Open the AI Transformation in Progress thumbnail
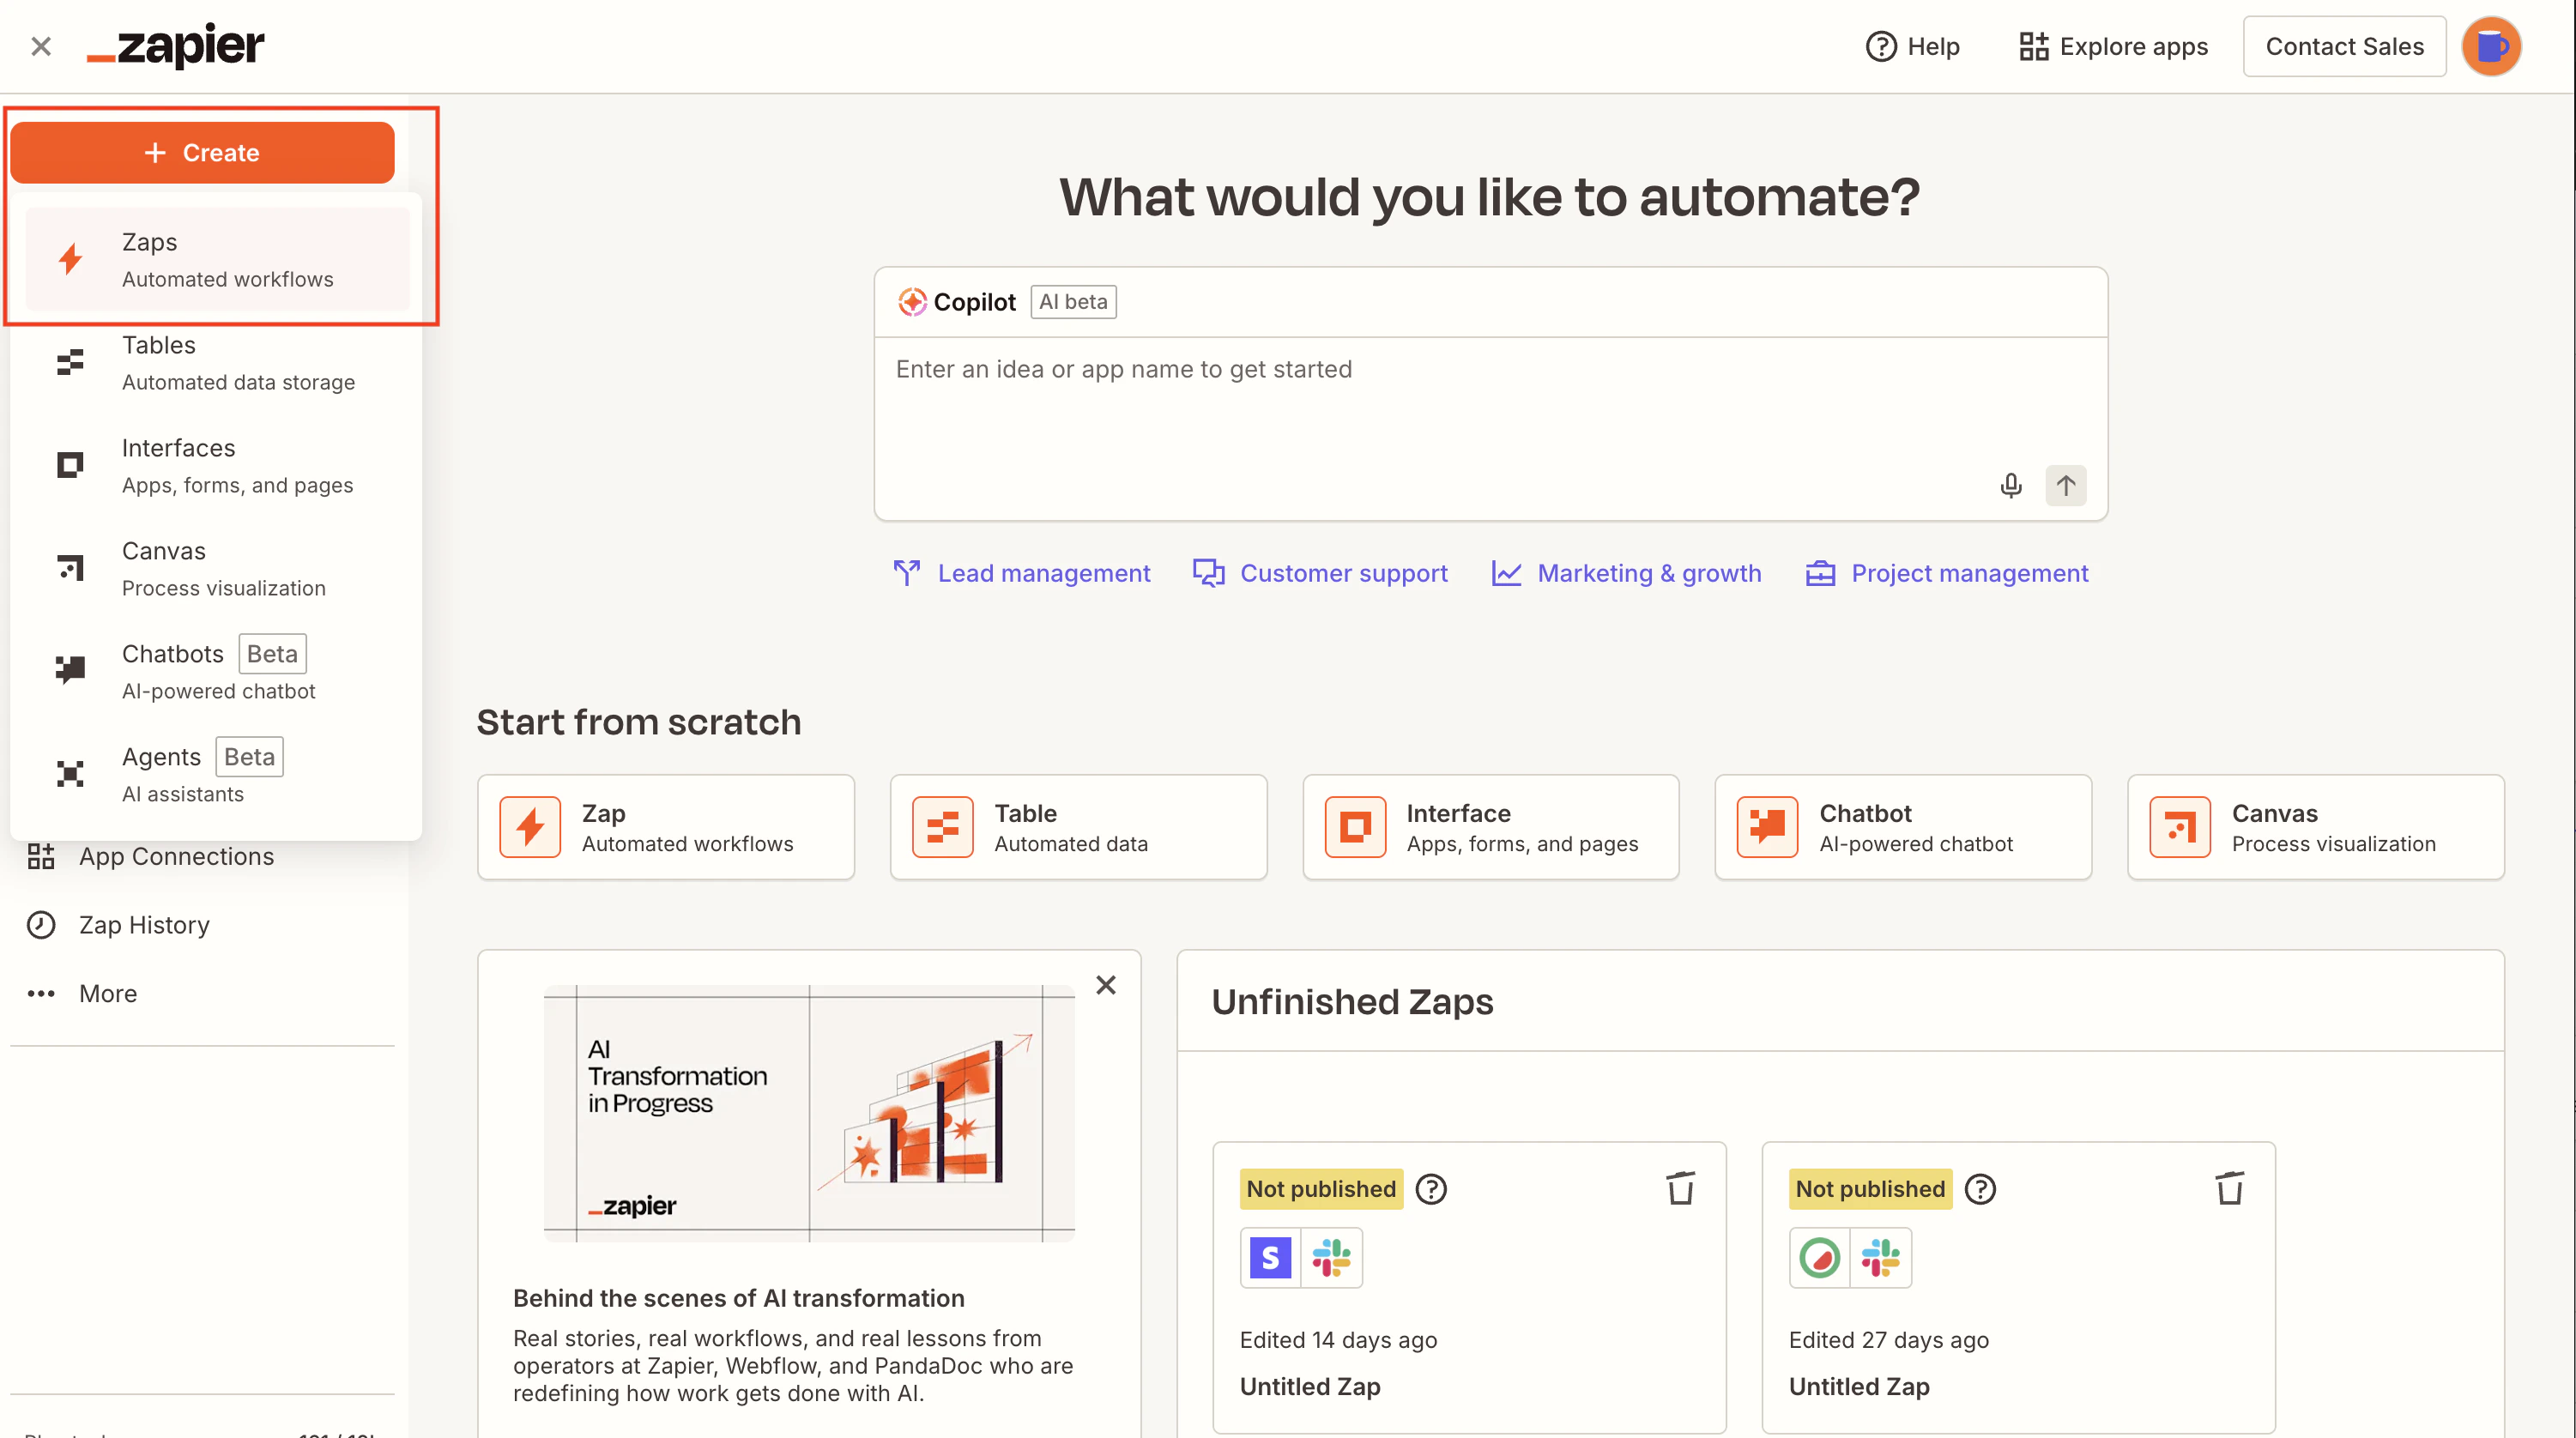 pos(809,1113)
